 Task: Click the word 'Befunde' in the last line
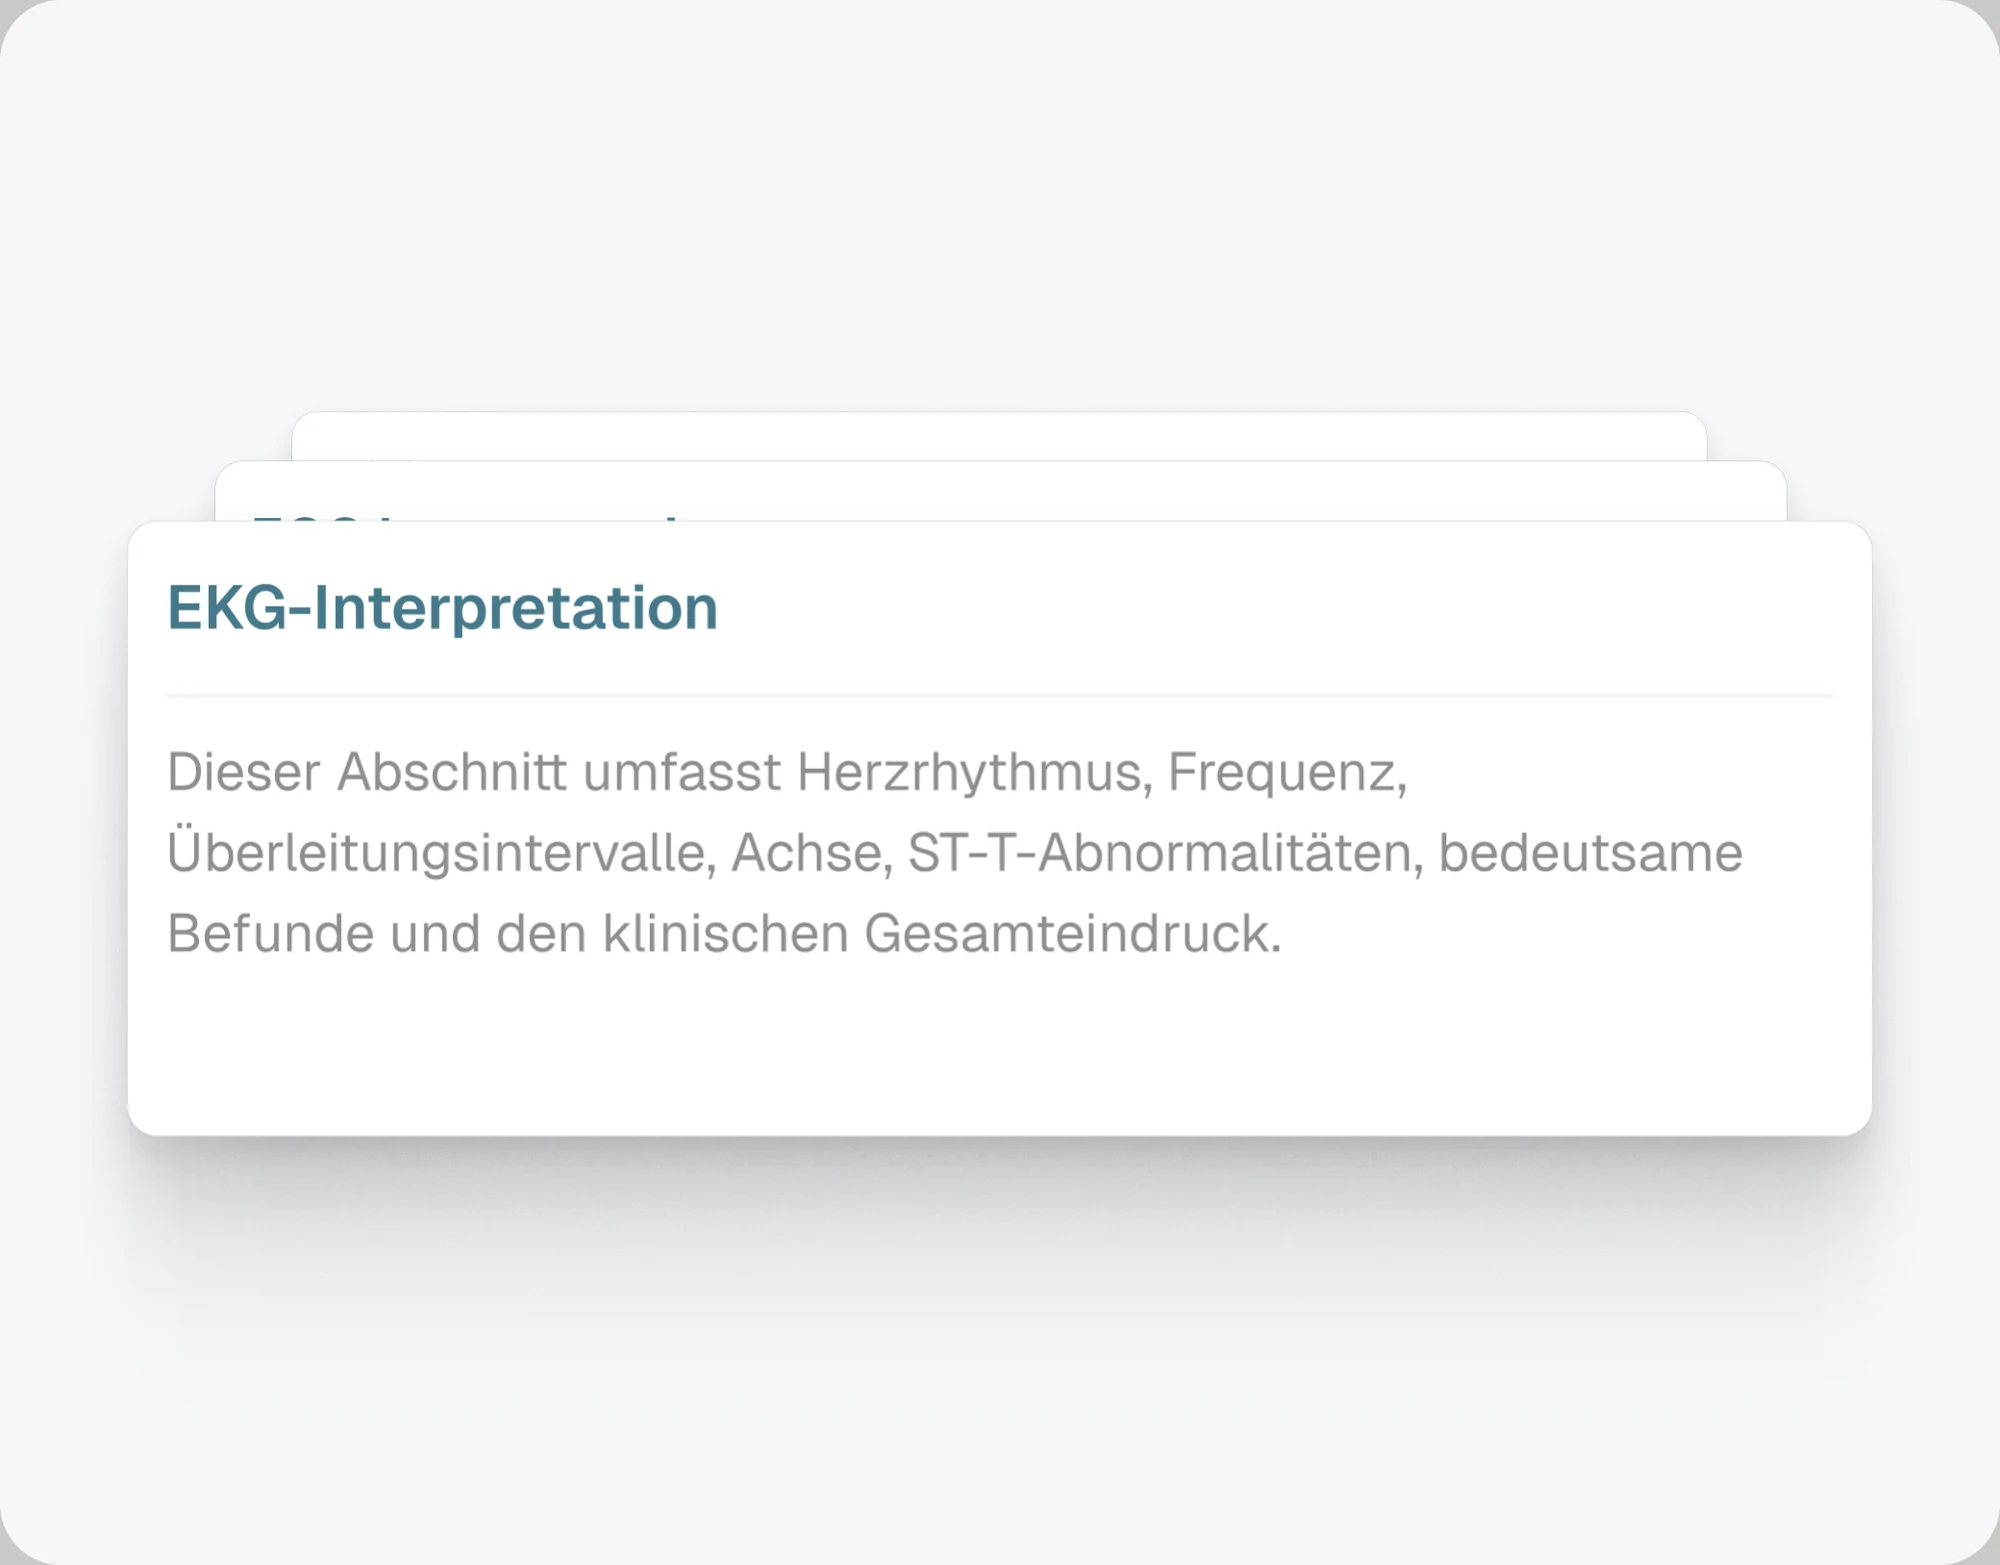pos(270,934)
